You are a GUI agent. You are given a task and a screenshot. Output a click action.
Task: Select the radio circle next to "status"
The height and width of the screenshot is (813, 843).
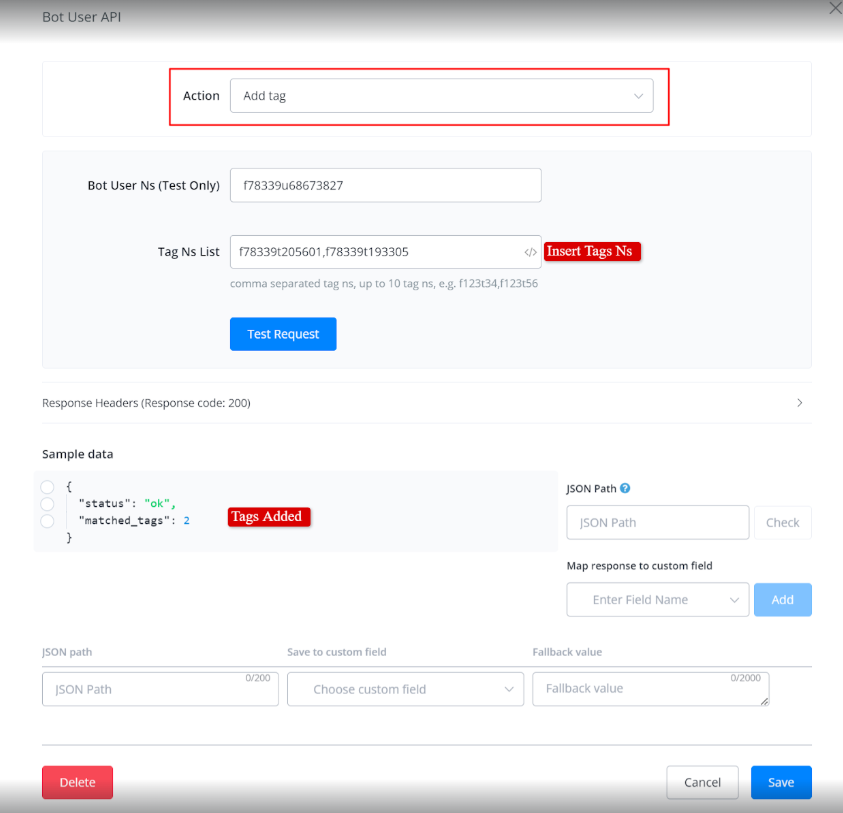[x=47, y=504]
